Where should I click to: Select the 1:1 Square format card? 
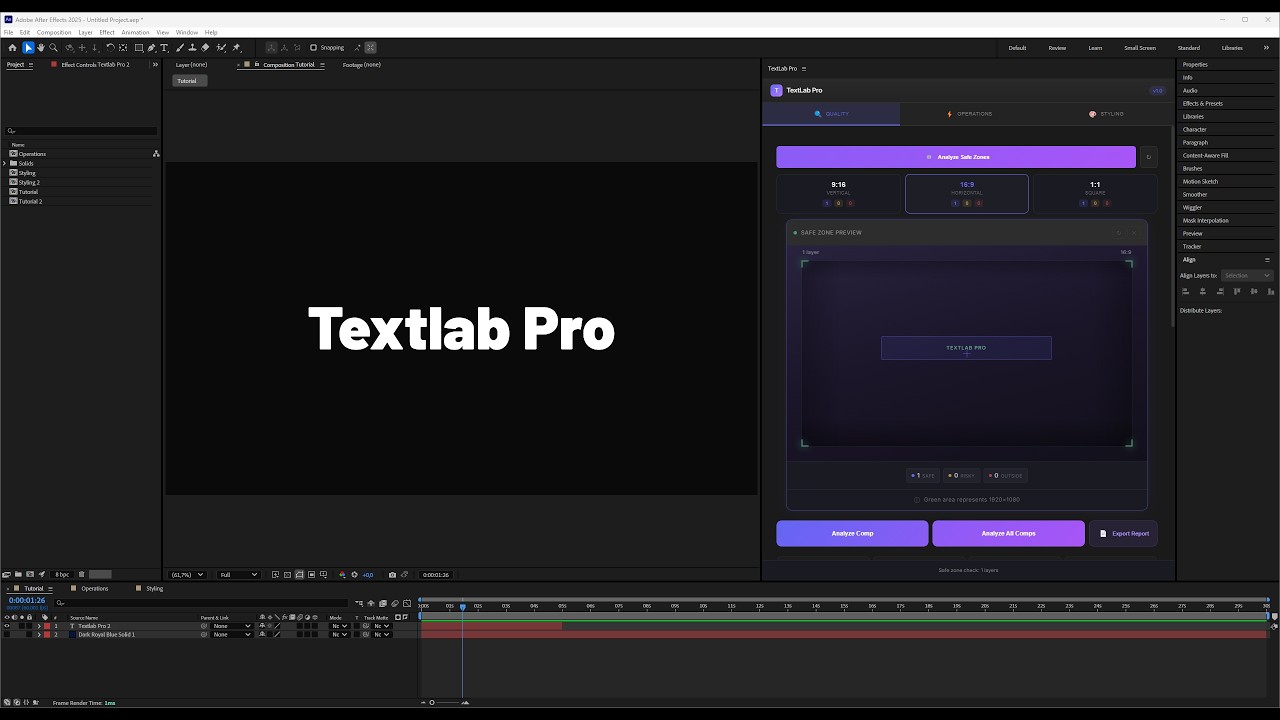click(1095, 194)
